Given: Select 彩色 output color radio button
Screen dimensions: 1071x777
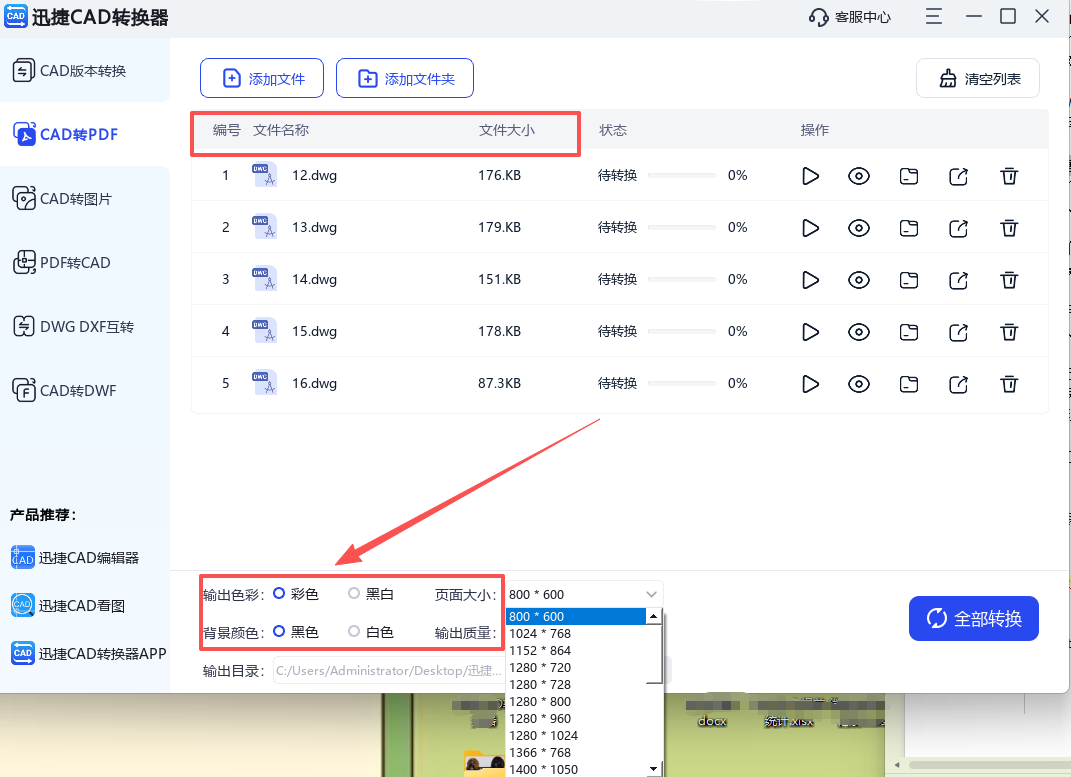Looking at the screenshot, I should pos(279,593).
